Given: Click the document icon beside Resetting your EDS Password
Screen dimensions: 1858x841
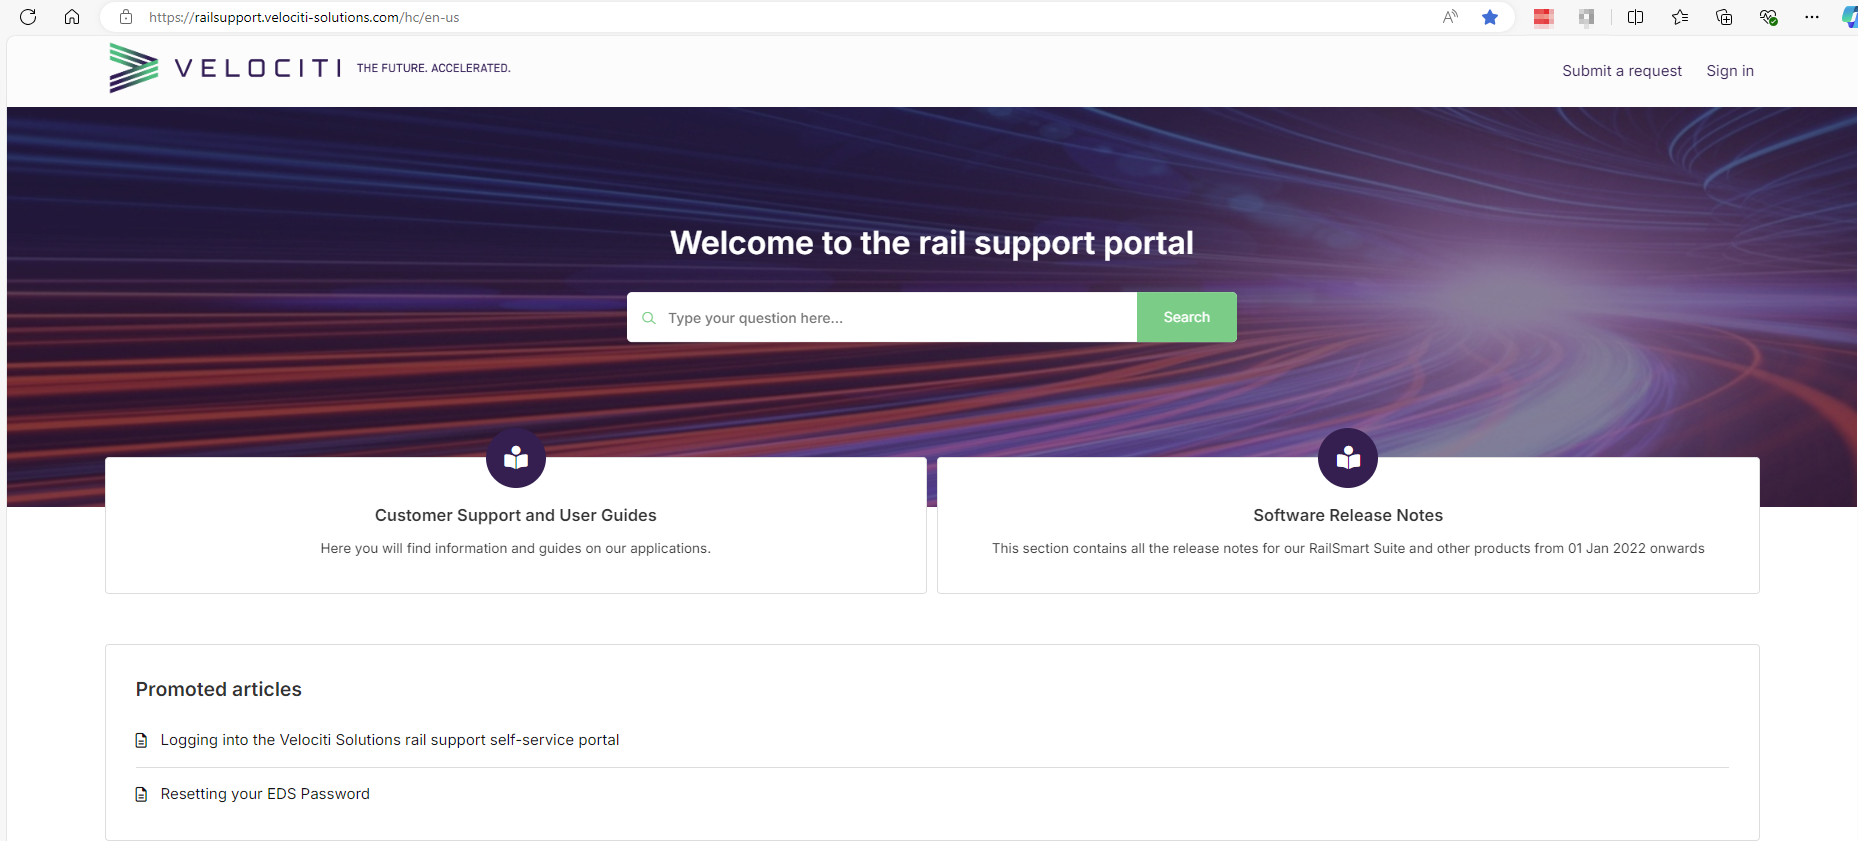Looking at the screenshot, I should [141, 795].
